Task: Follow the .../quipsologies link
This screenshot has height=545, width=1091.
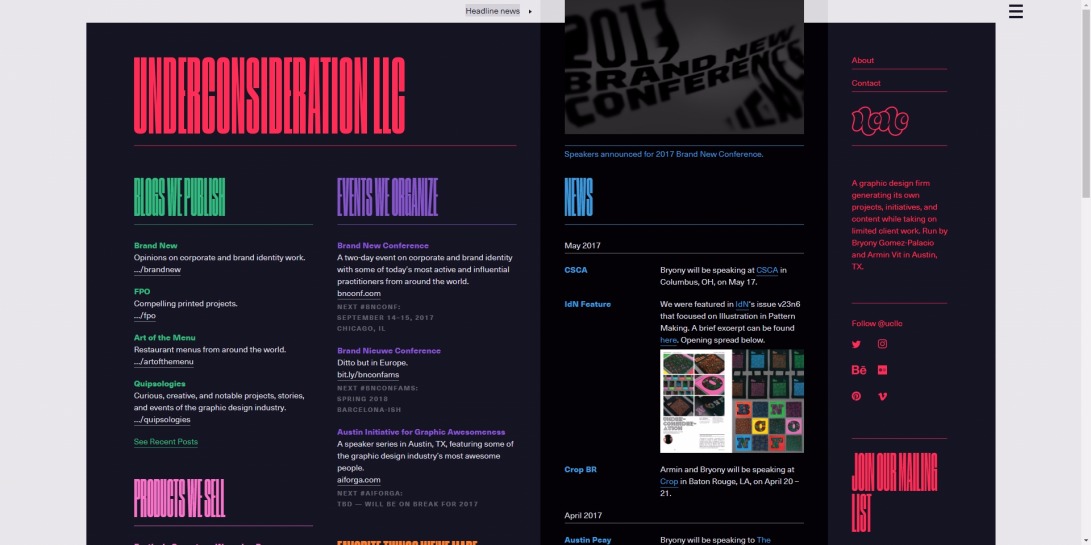Action: pos(162,420)
